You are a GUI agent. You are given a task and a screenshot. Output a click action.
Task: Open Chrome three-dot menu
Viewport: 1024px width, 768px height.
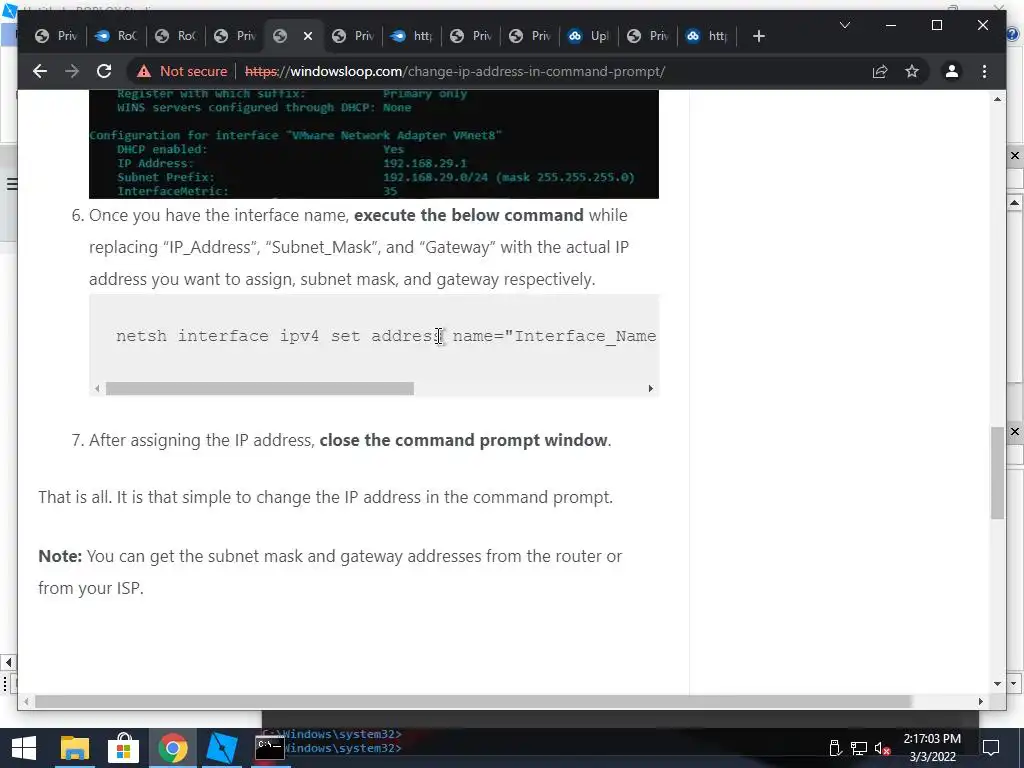(x=984, y=71)
